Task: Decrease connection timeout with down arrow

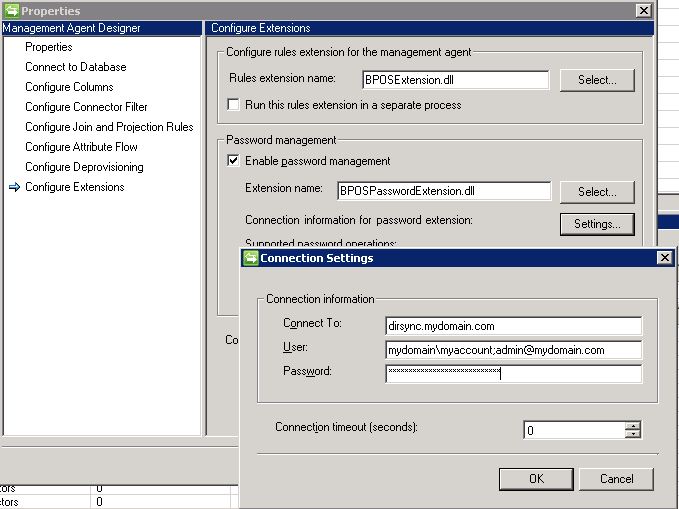Action: click(632, 434)
